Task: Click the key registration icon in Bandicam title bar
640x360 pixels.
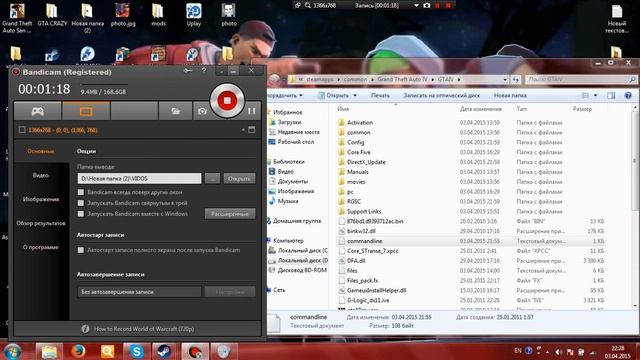Action: click(188, 71)
